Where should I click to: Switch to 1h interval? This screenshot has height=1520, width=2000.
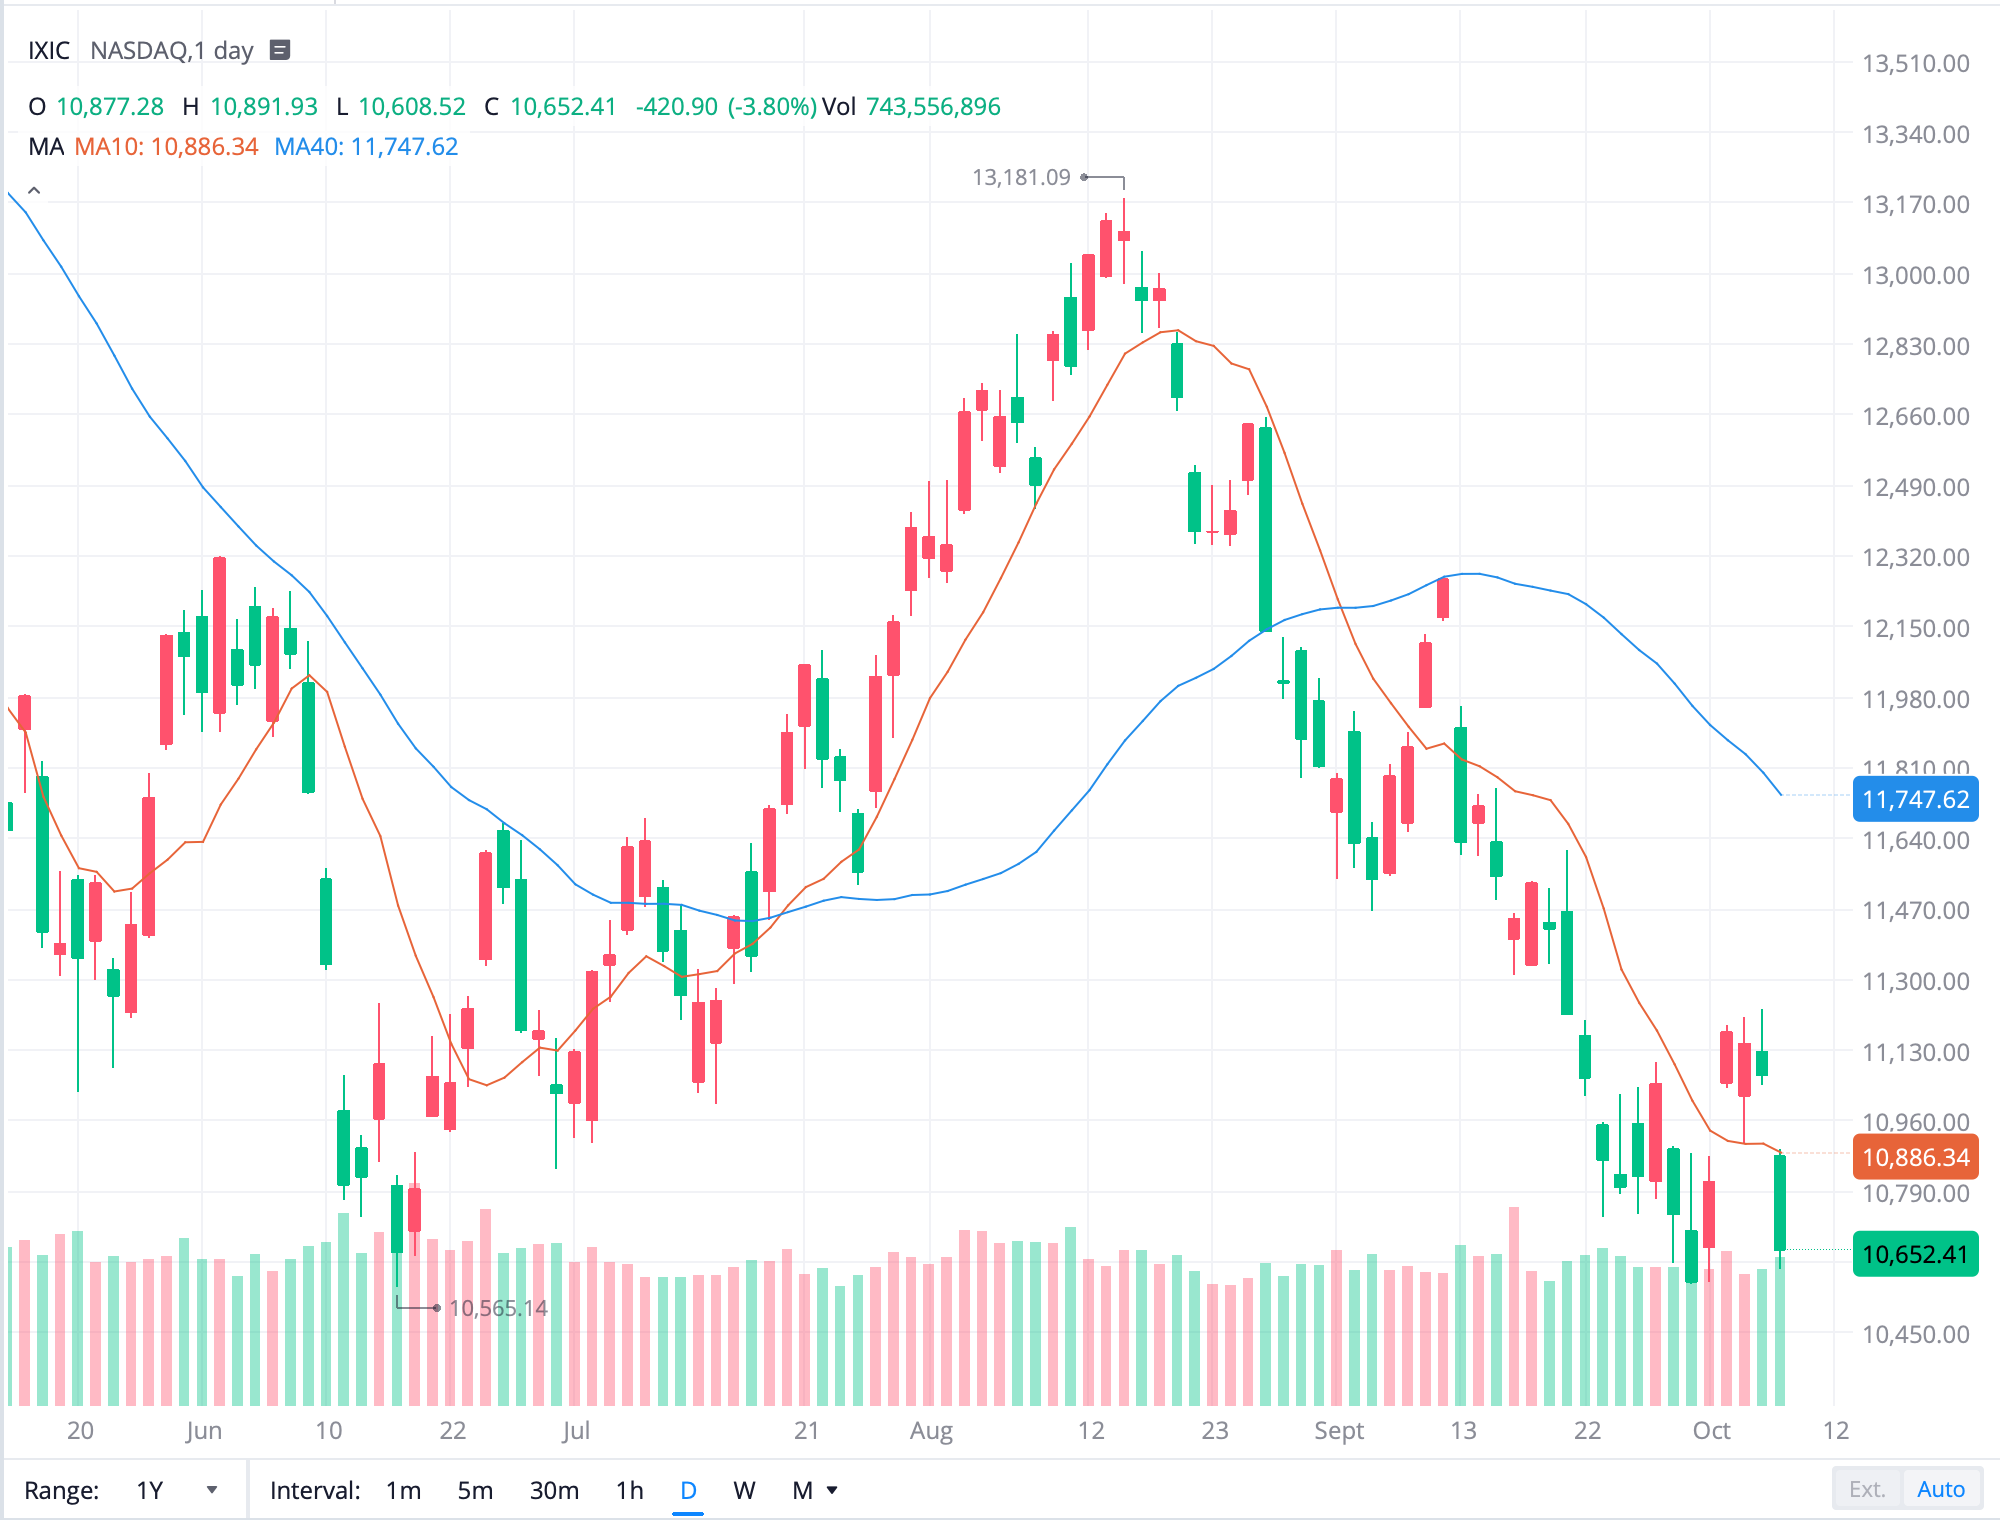click(x=629, y=1490)
